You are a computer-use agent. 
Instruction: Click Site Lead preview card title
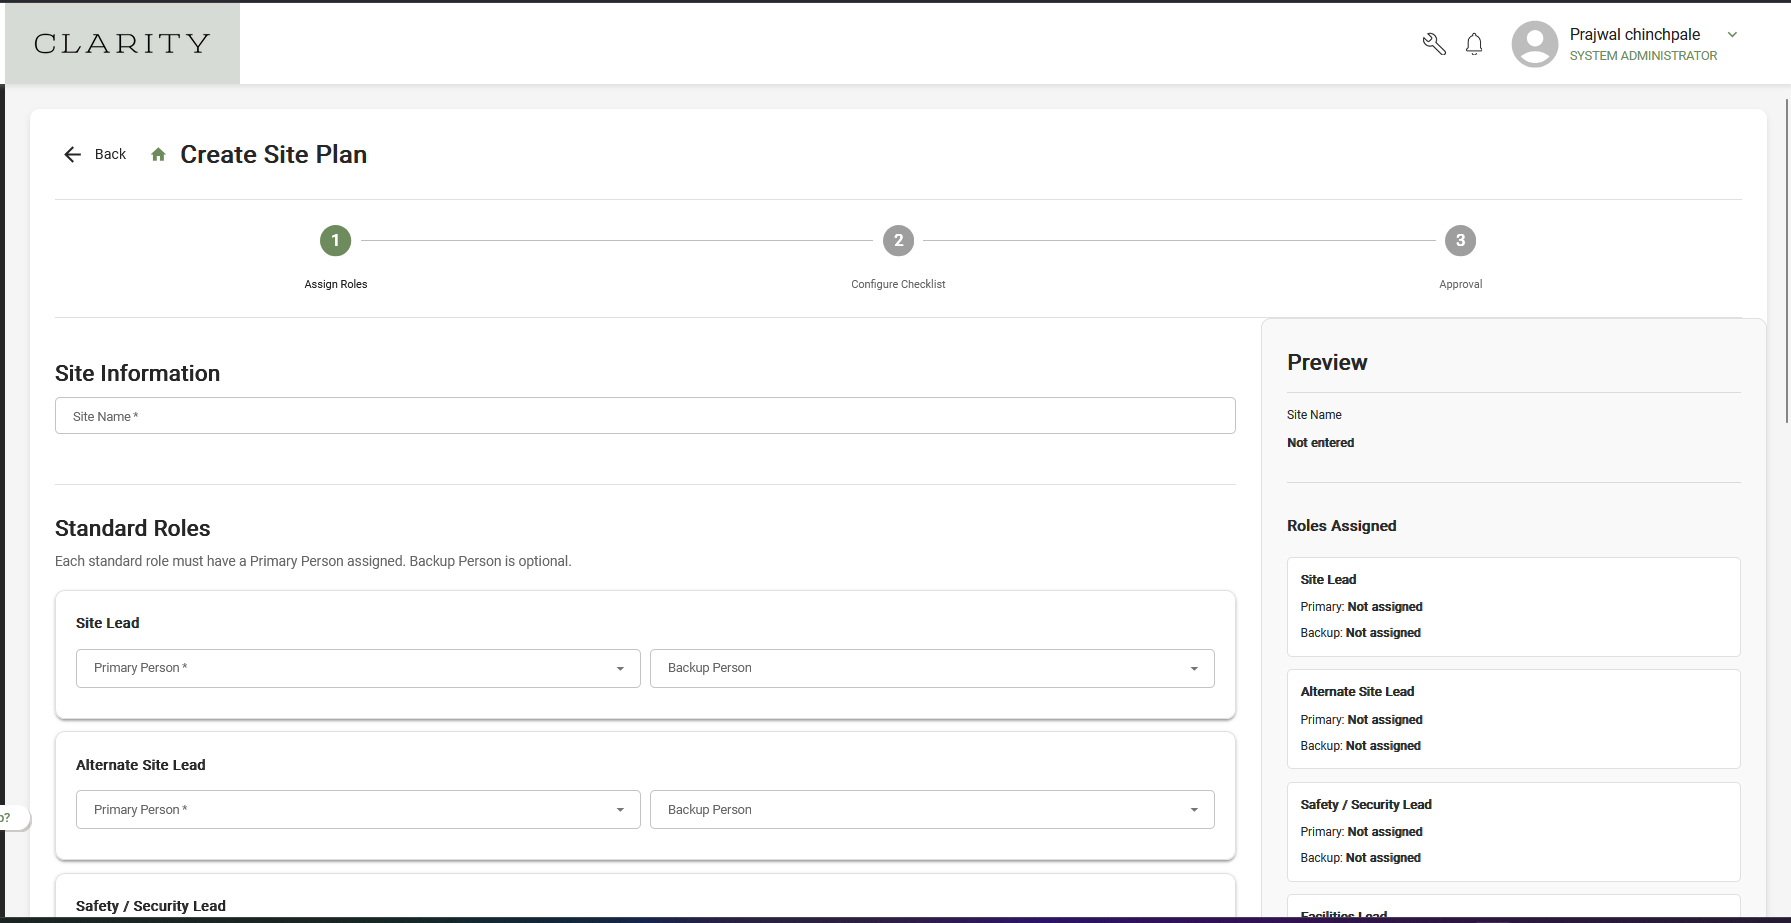[1328, 580]
